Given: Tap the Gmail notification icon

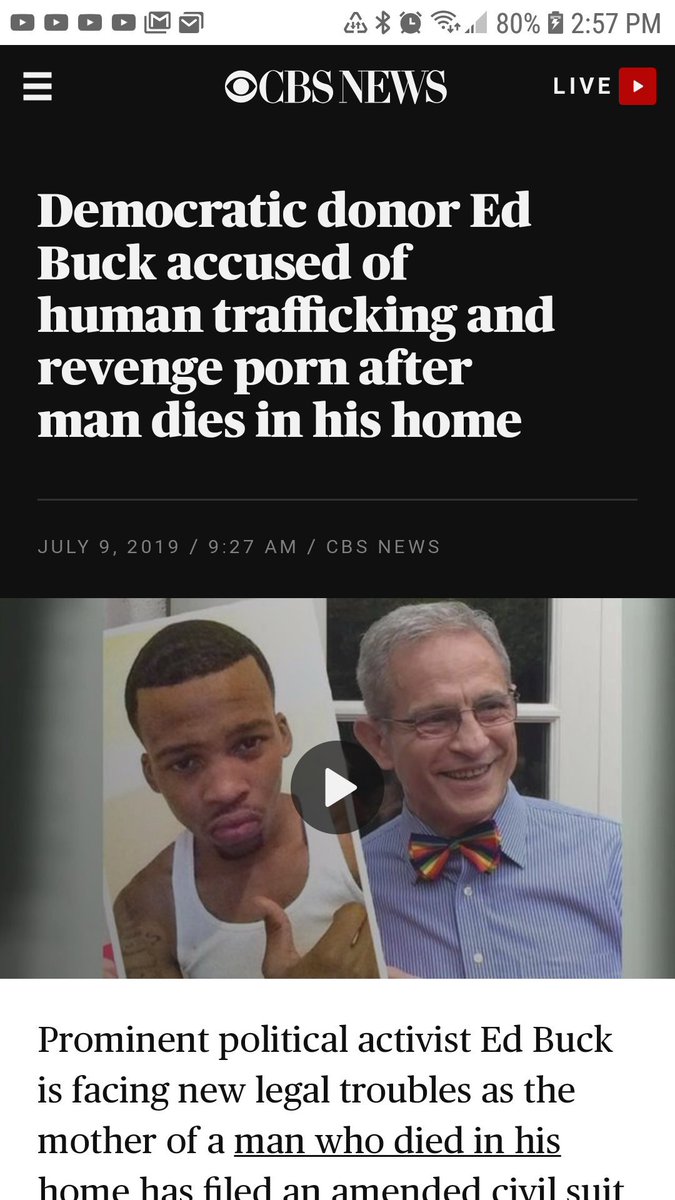Looking at the screenshot, I should (157, 22).
